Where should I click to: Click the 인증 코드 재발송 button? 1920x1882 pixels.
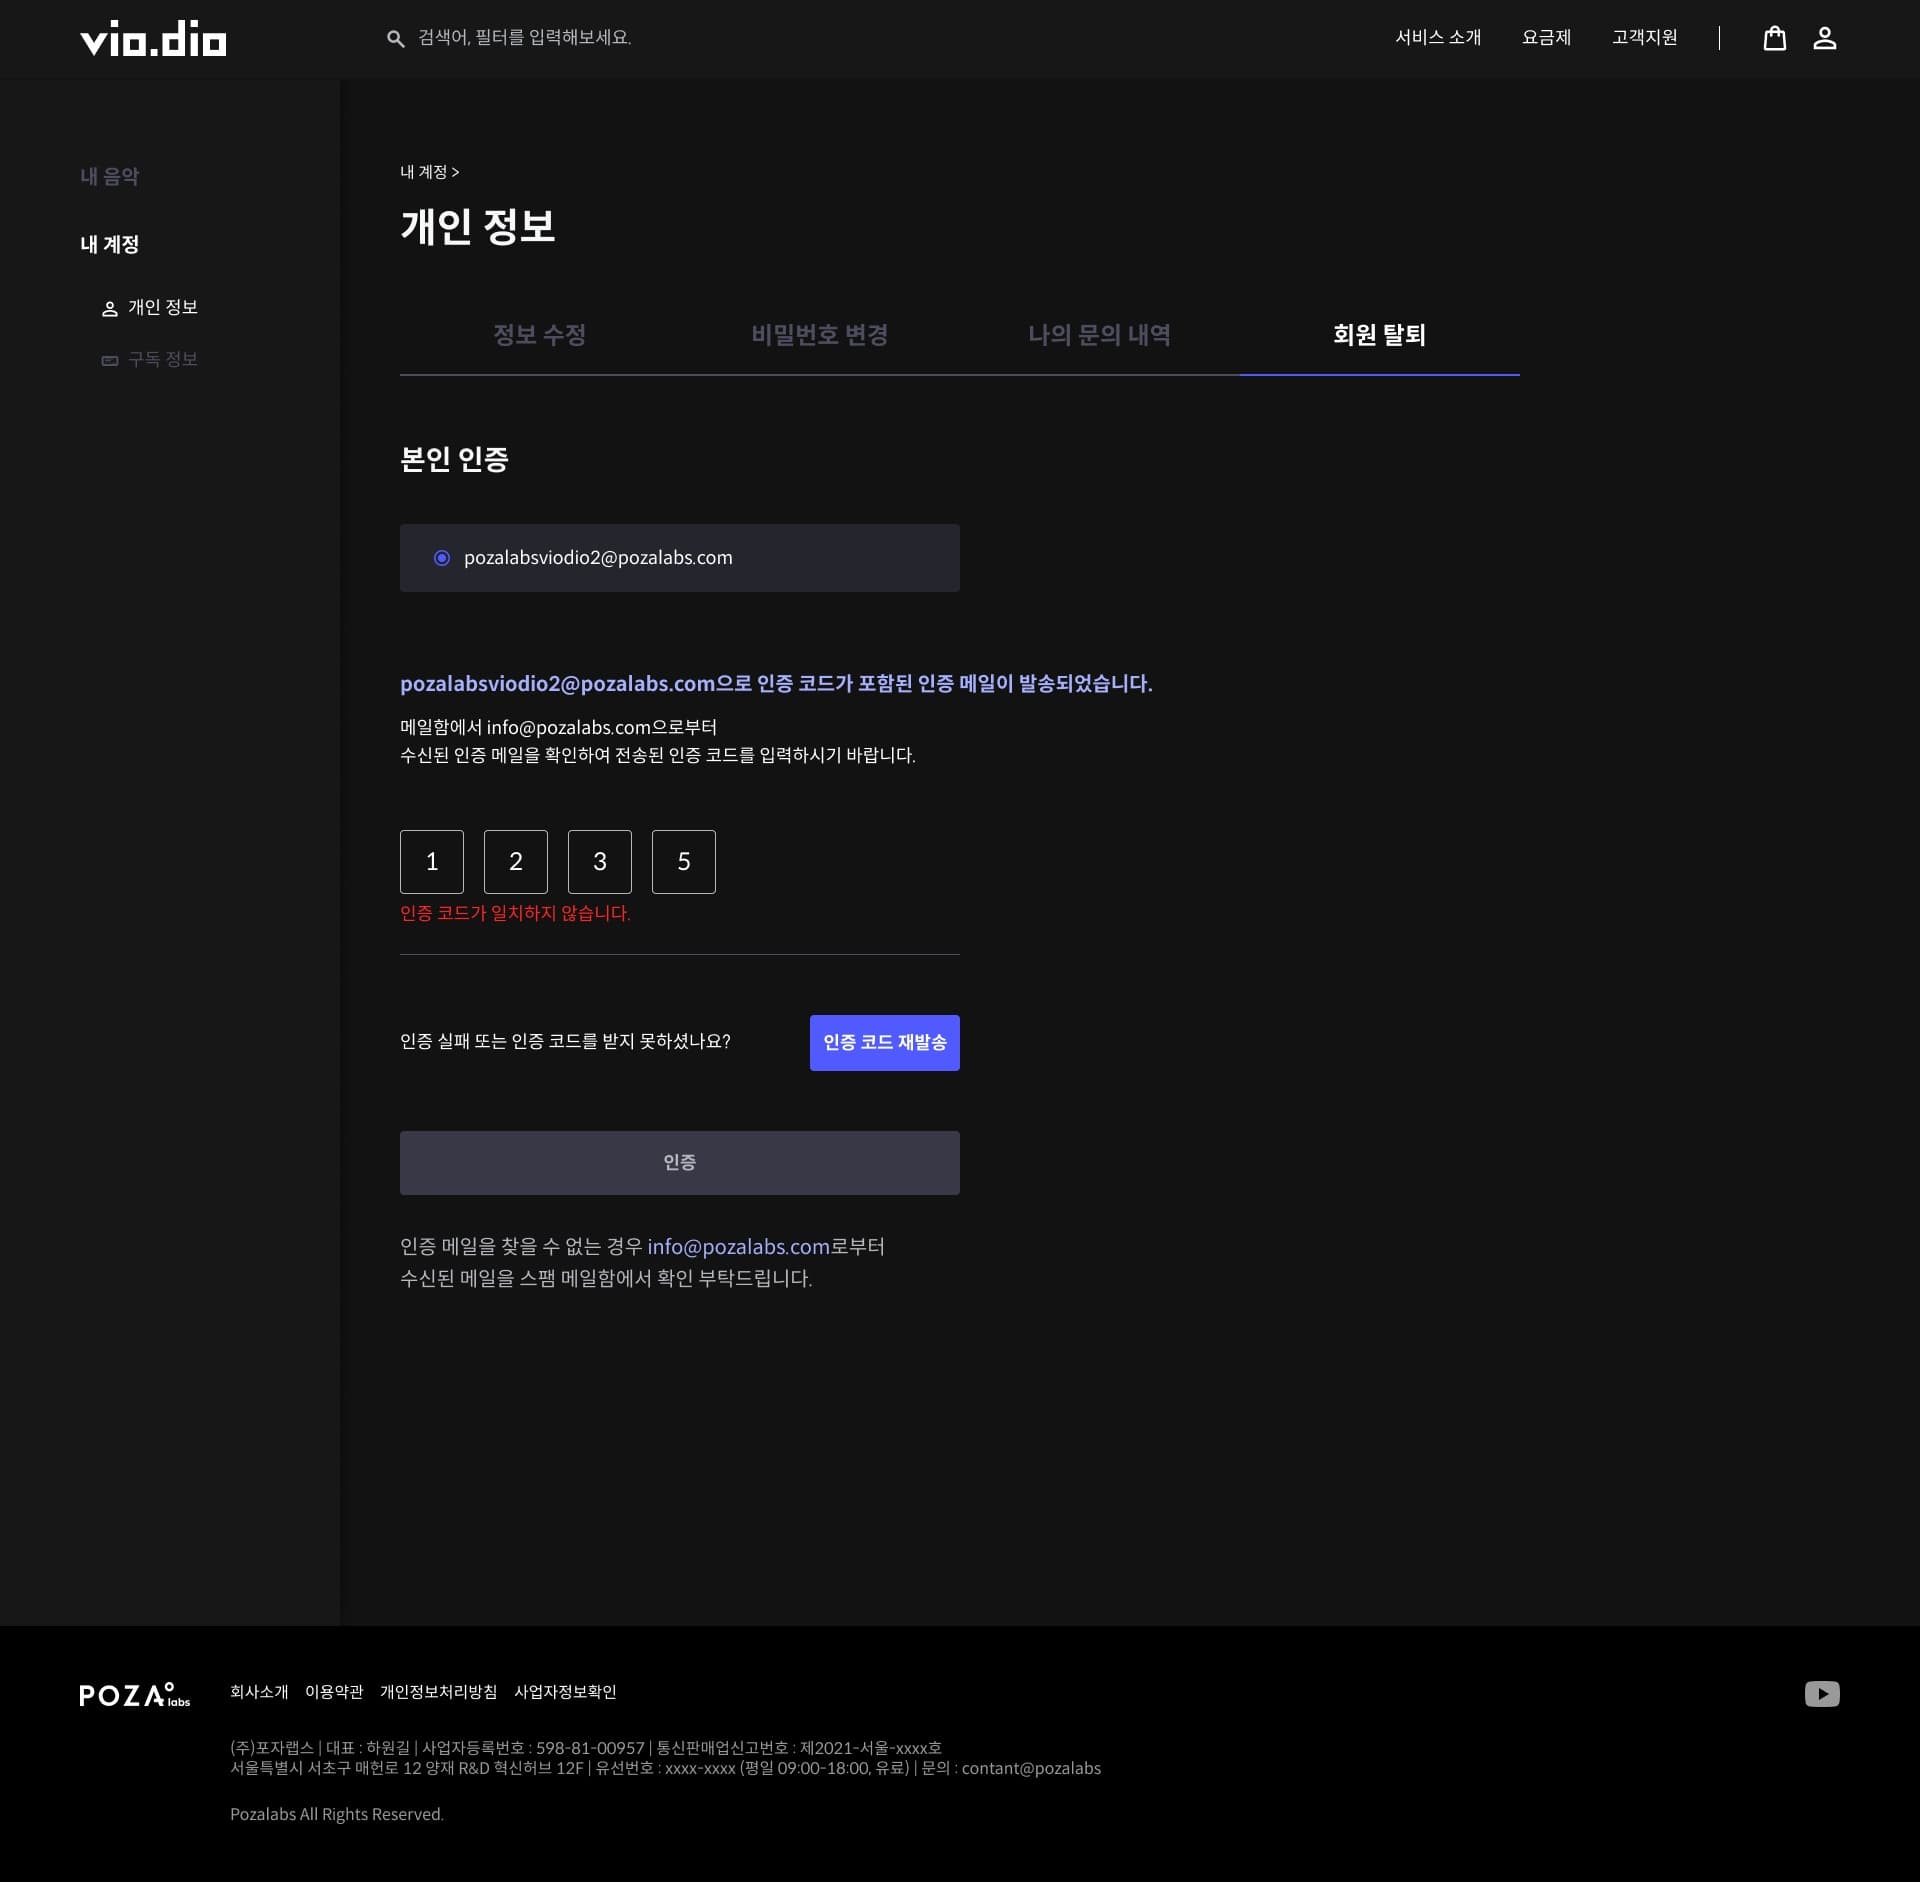[884, 1042]
